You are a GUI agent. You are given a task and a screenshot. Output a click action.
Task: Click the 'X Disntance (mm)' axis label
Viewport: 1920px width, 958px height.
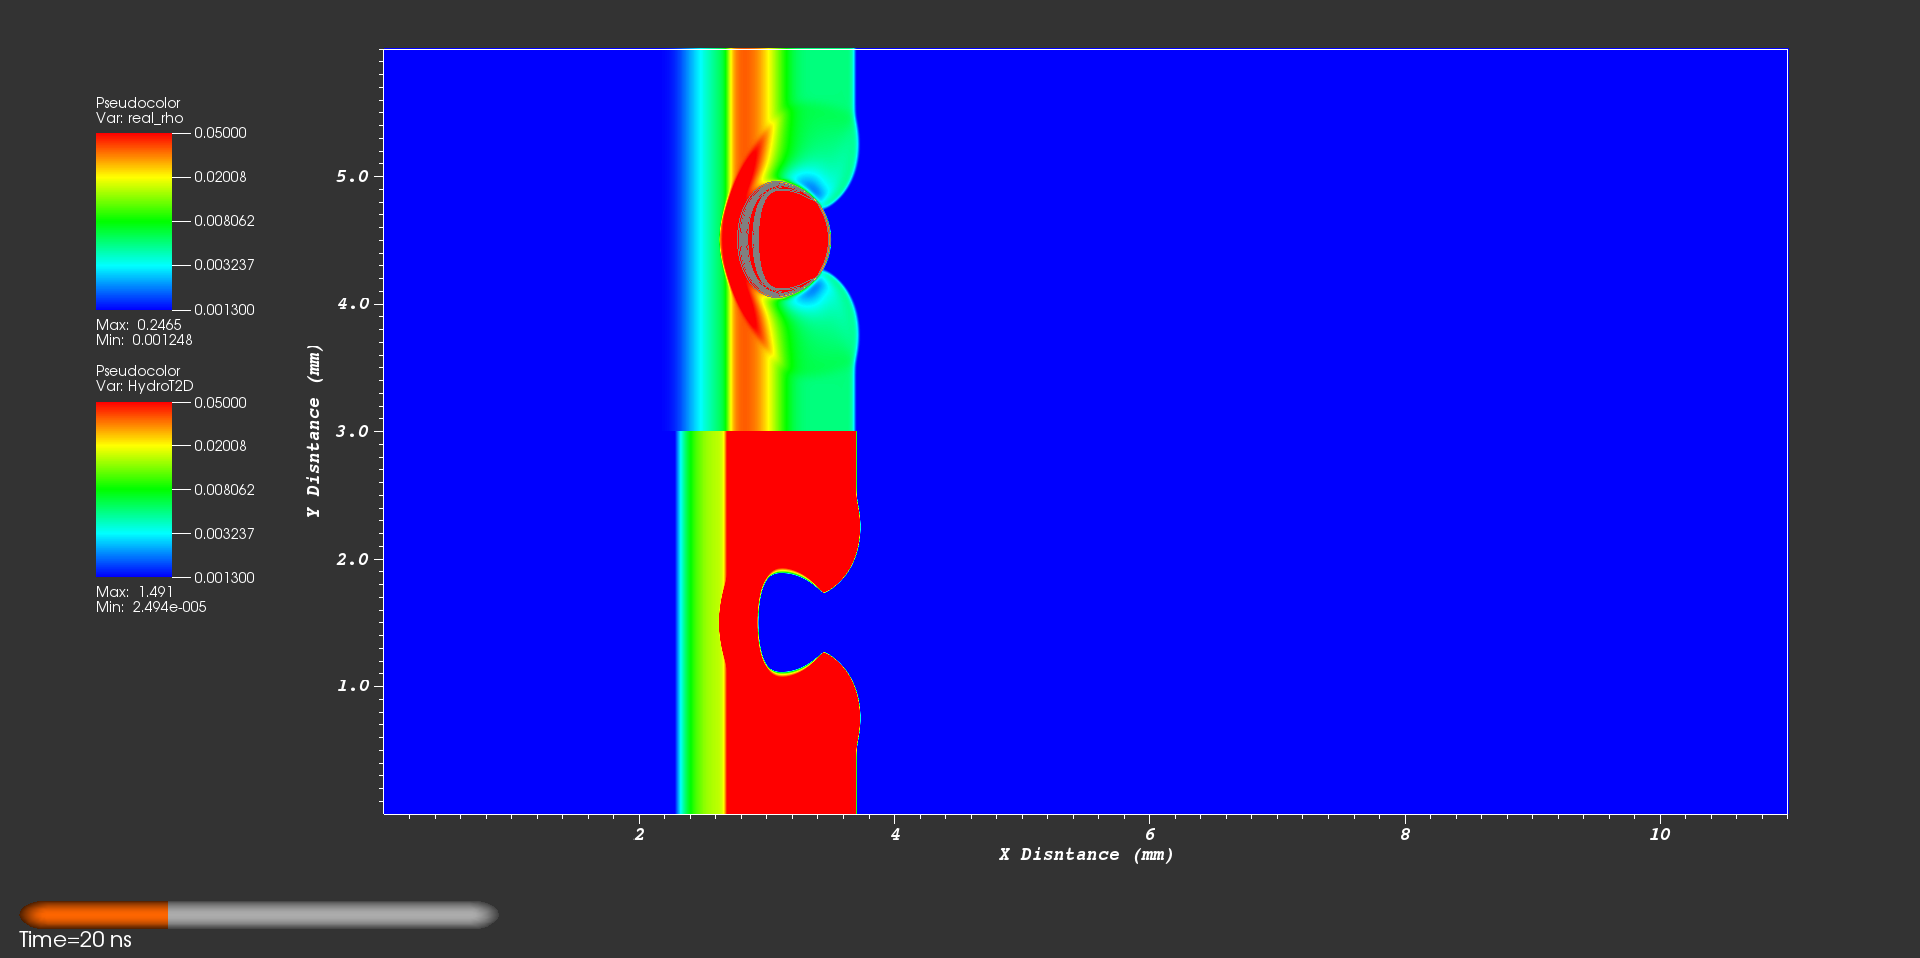[x=1086, y=855]
